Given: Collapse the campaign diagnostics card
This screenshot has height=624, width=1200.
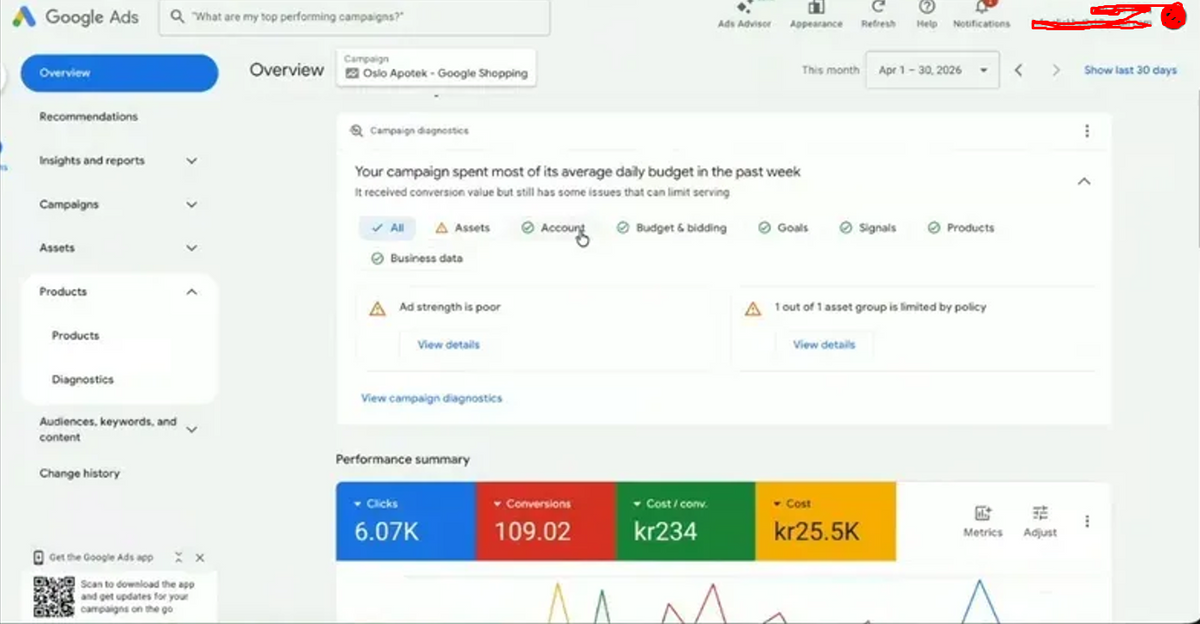Looking at the screenshot, I should (x=1083, y=182).
